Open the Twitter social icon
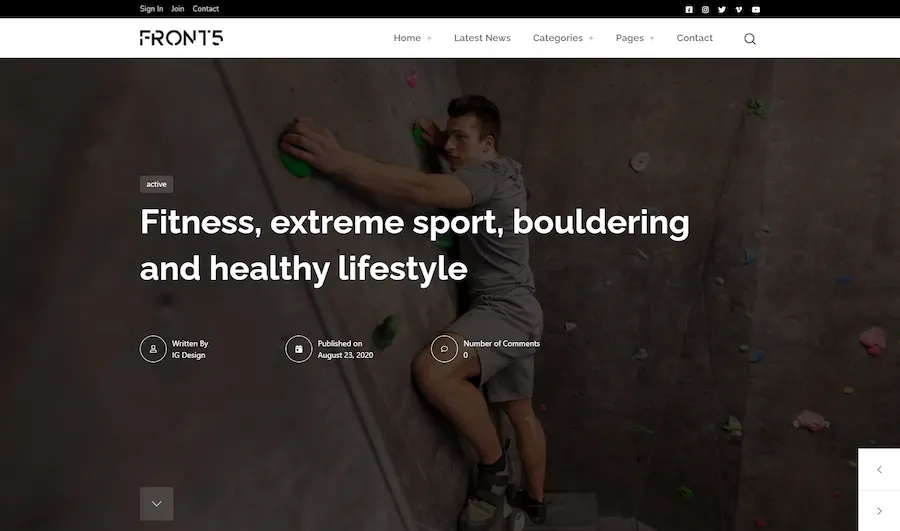Viewport: 900px width, 531px height. coord(722,9)
